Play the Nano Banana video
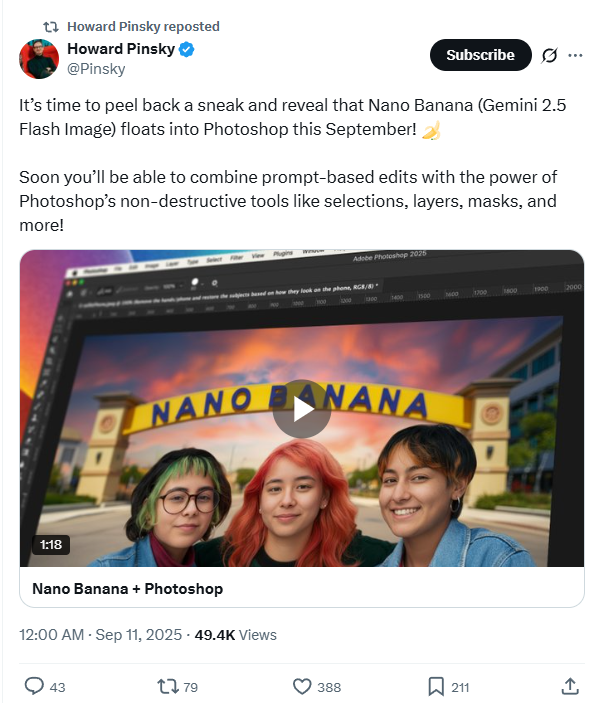This screenshot has width=601, height=703. click(x=302, y=409)
